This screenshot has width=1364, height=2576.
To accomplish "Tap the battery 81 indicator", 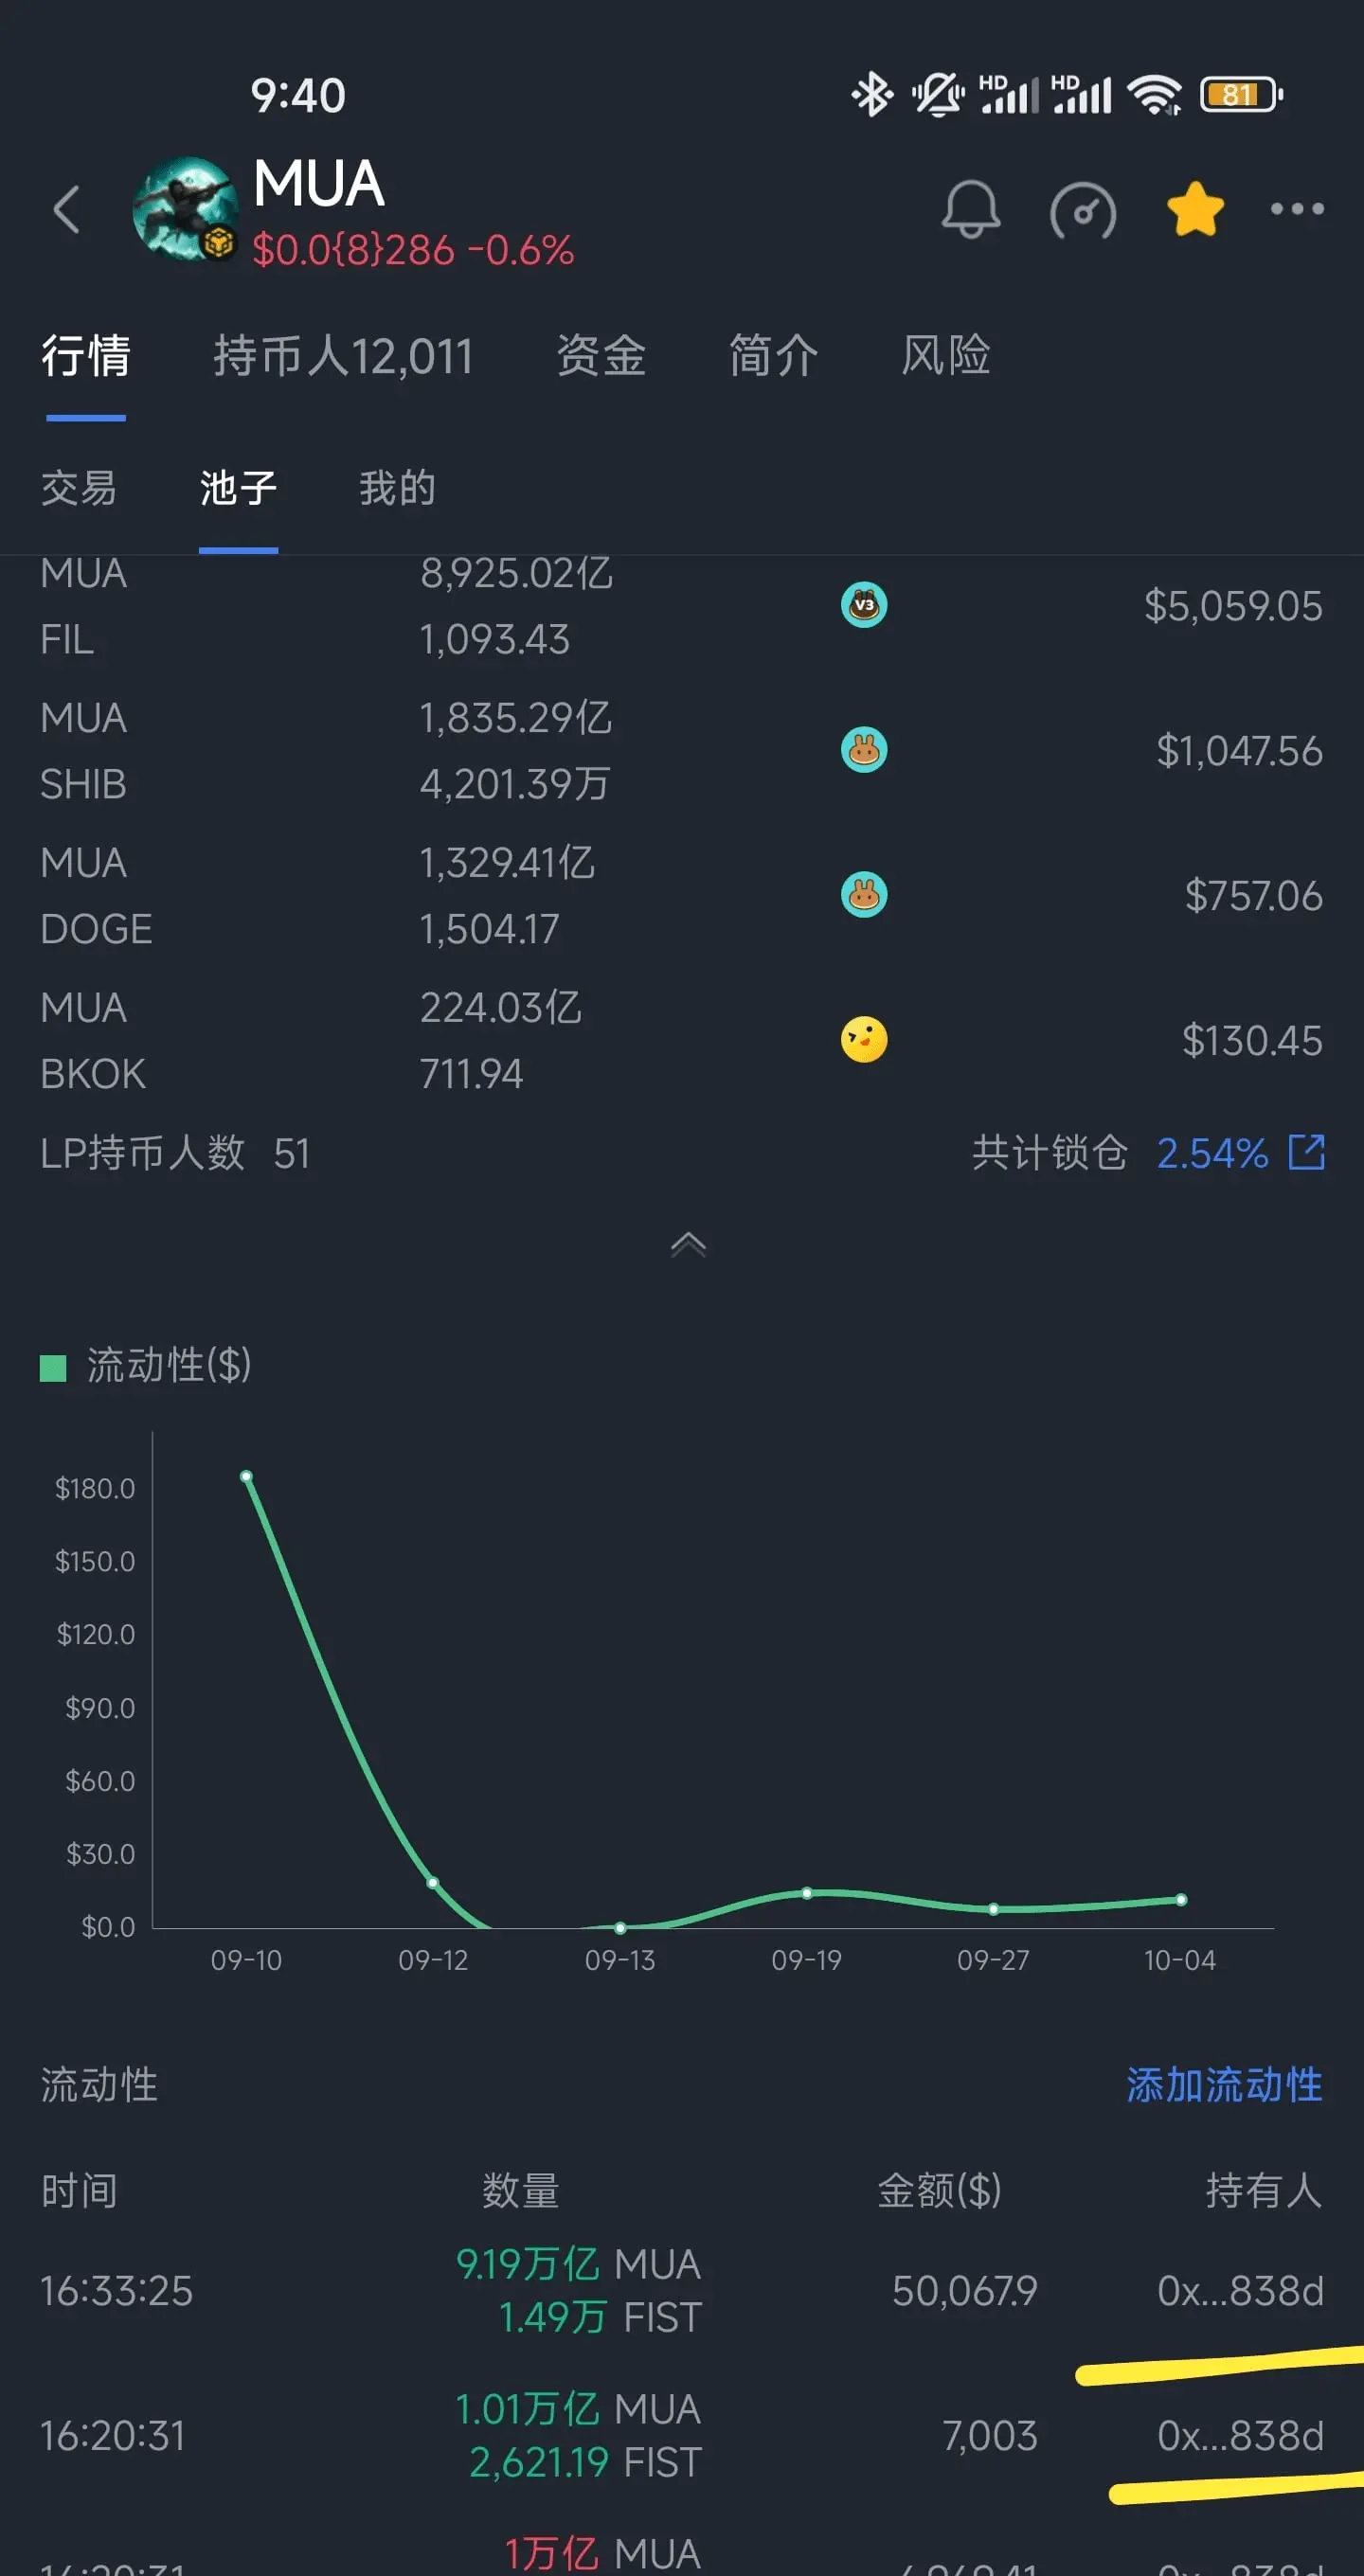I will click(x=1241, y=95).
